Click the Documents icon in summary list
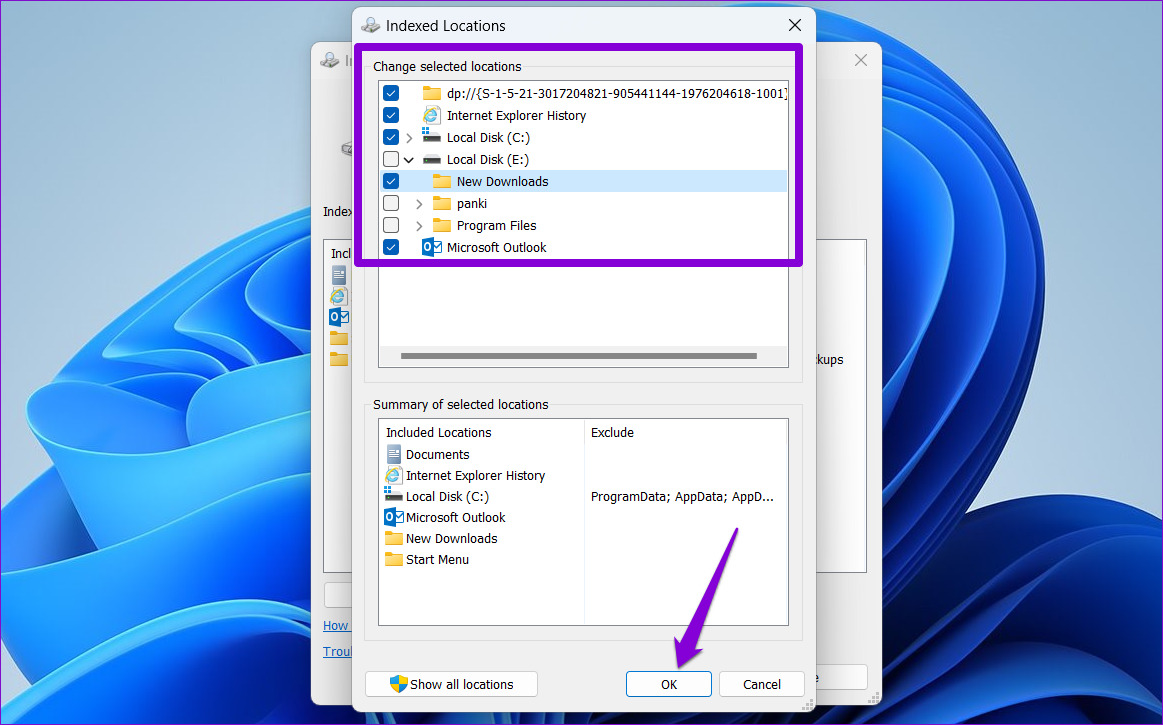Viewport: 1163px width, 725px height. 394,455
